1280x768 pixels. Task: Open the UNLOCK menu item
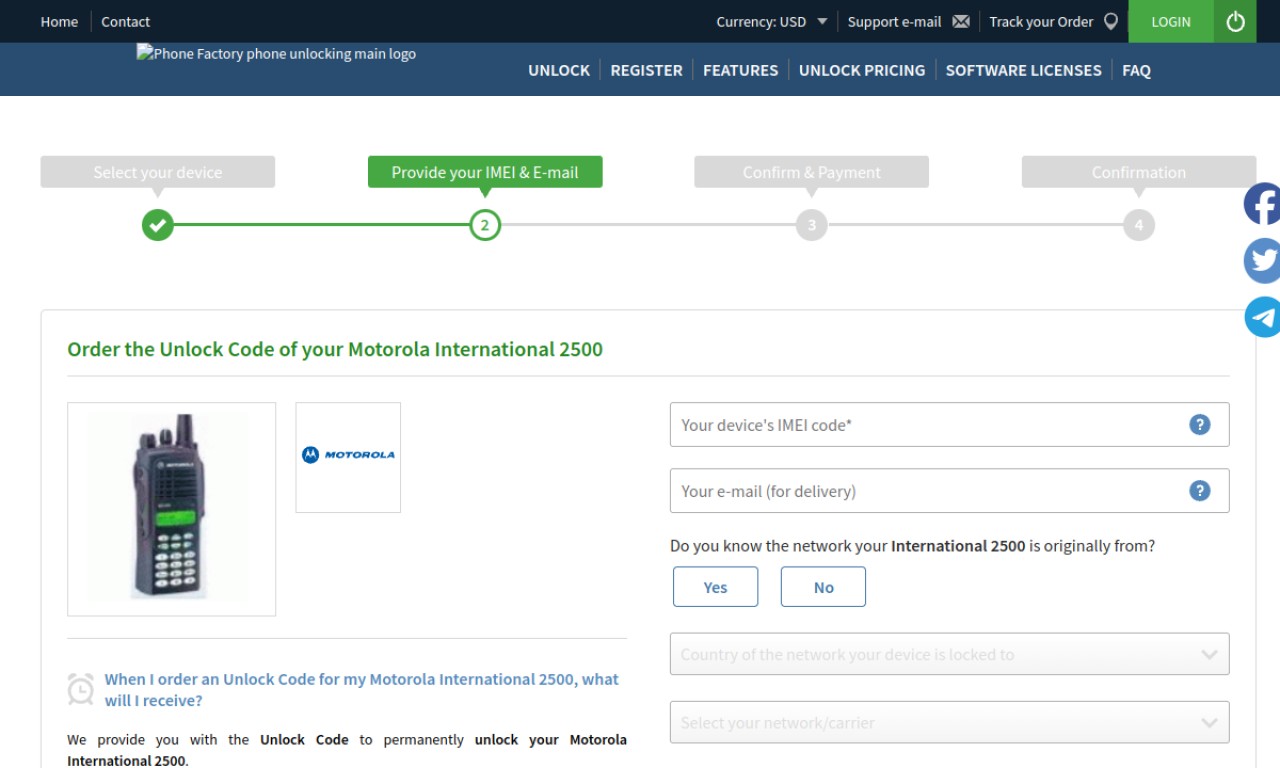point(559,70)
